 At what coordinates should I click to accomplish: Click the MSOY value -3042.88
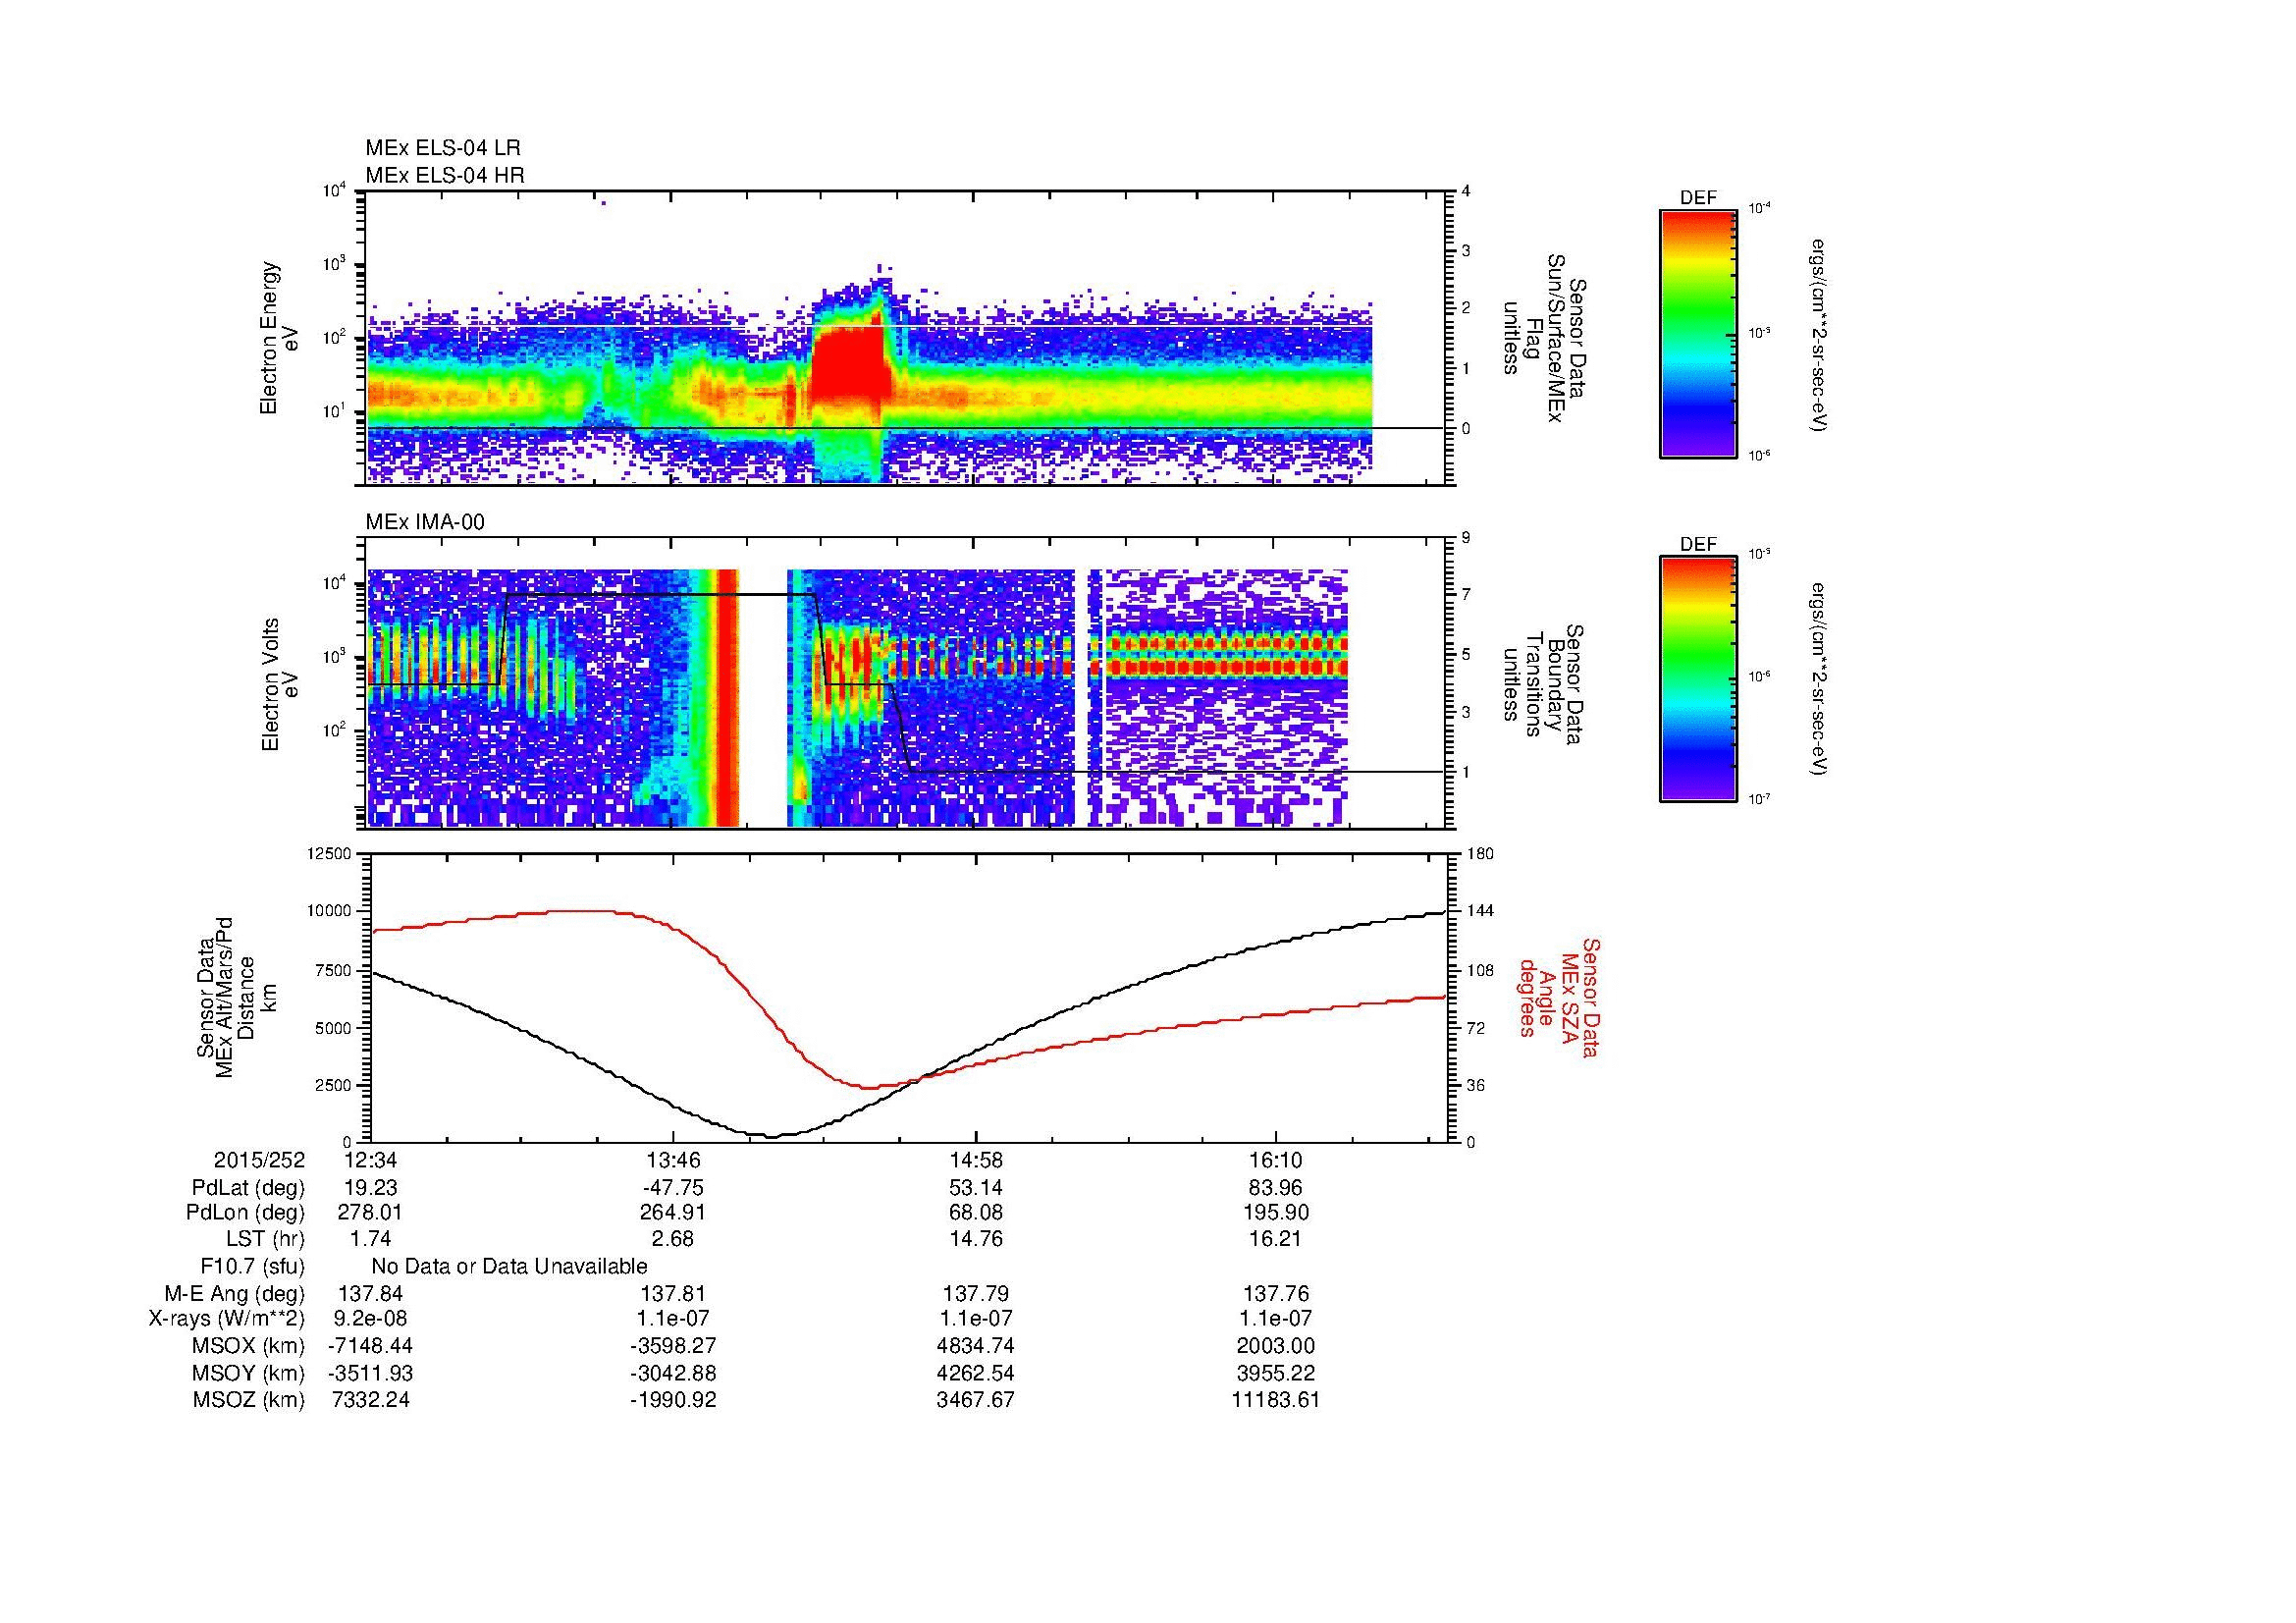point(674,1373)
